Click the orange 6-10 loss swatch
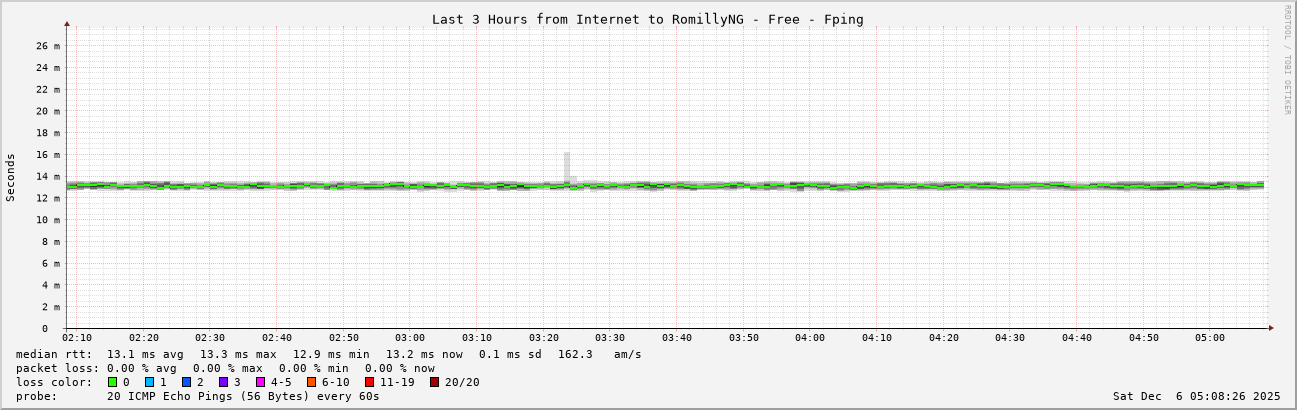This screenshot has height=410, width=1297. pyautogui.click(x=312, y=382)
